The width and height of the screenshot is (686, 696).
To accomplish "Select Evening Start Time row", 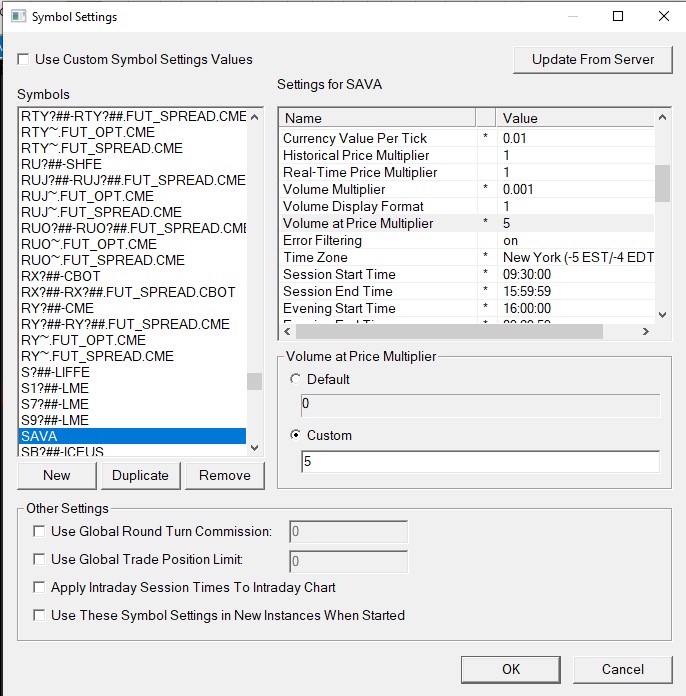I will [467, 308].
